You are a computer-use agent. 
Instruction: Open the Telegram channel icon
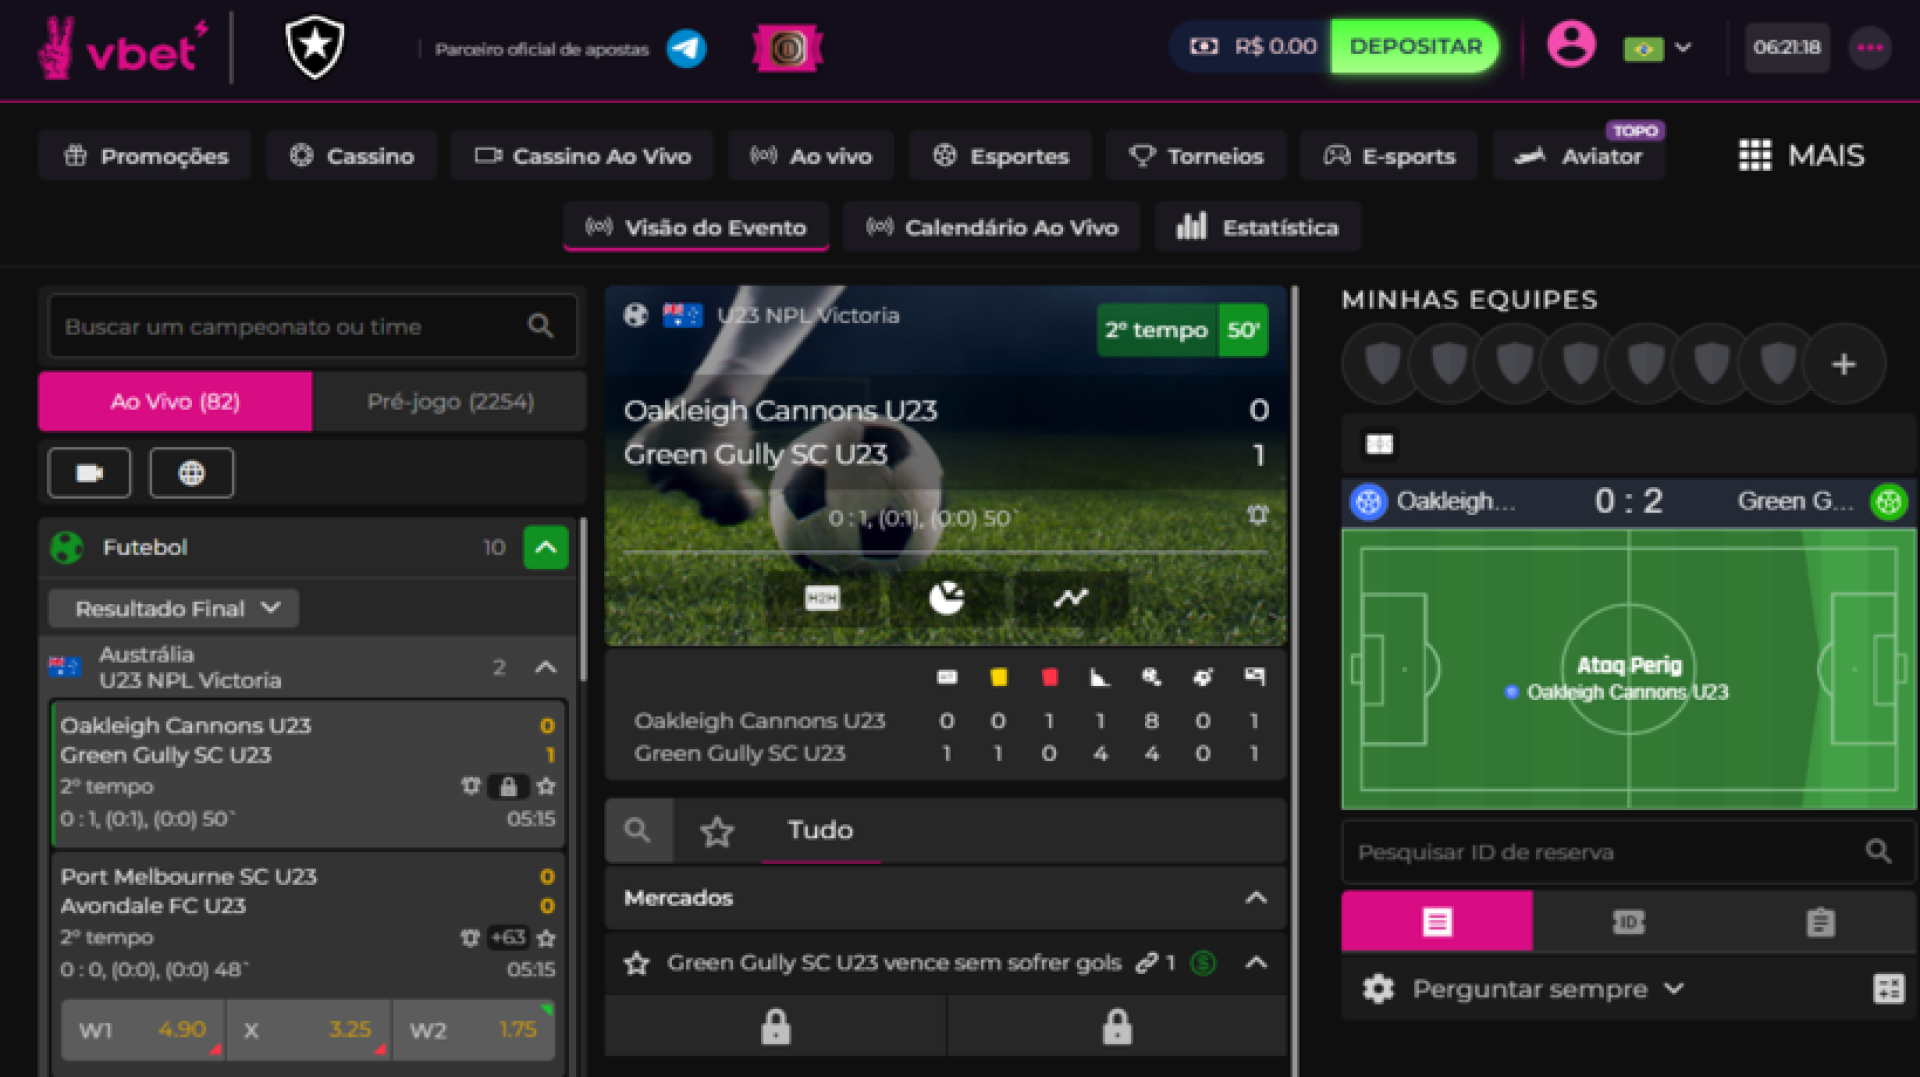click(x=686, y=48)
